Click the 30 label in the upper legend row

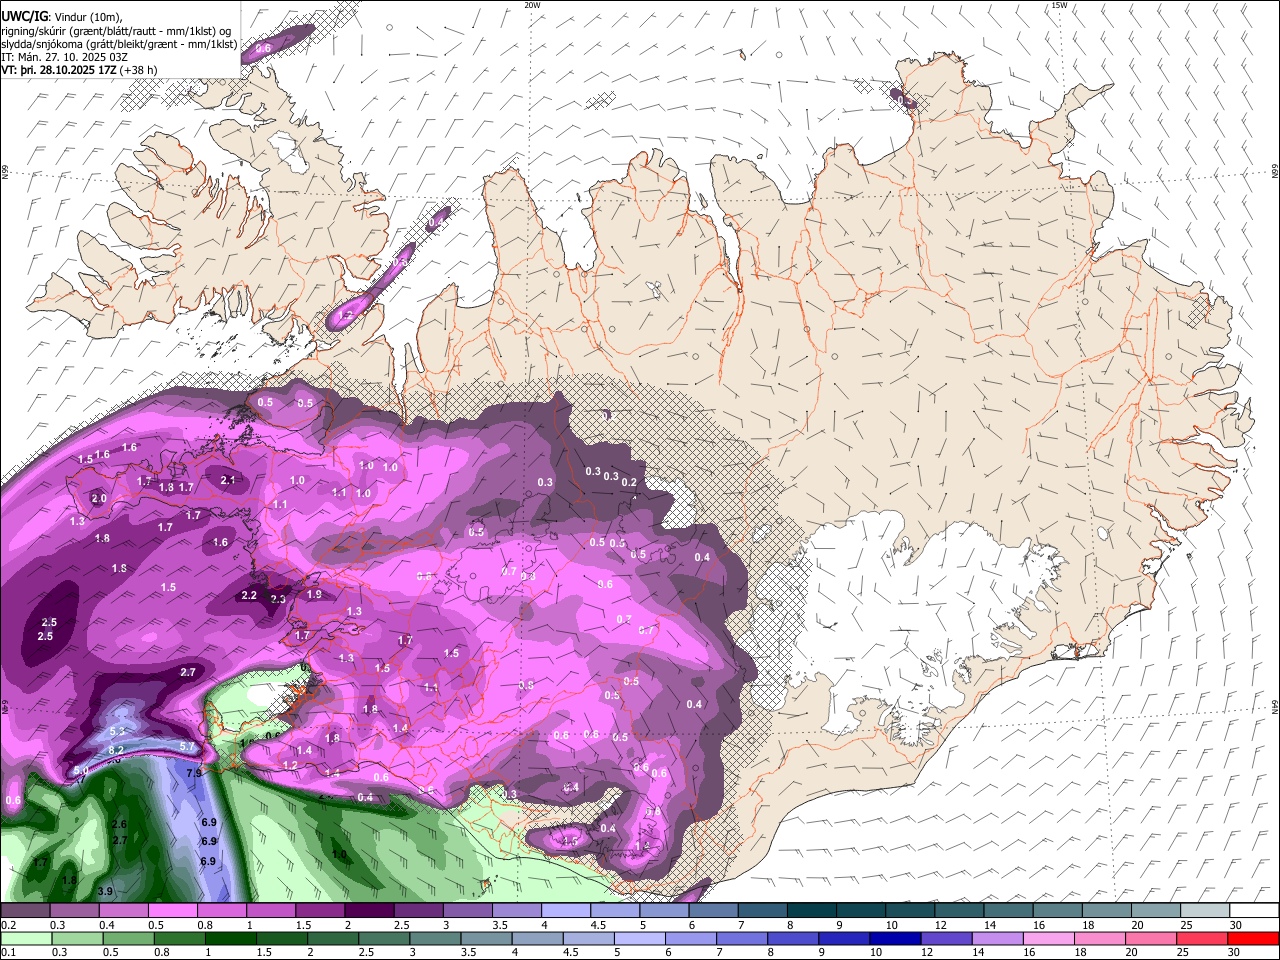(x=1235, y=925)
